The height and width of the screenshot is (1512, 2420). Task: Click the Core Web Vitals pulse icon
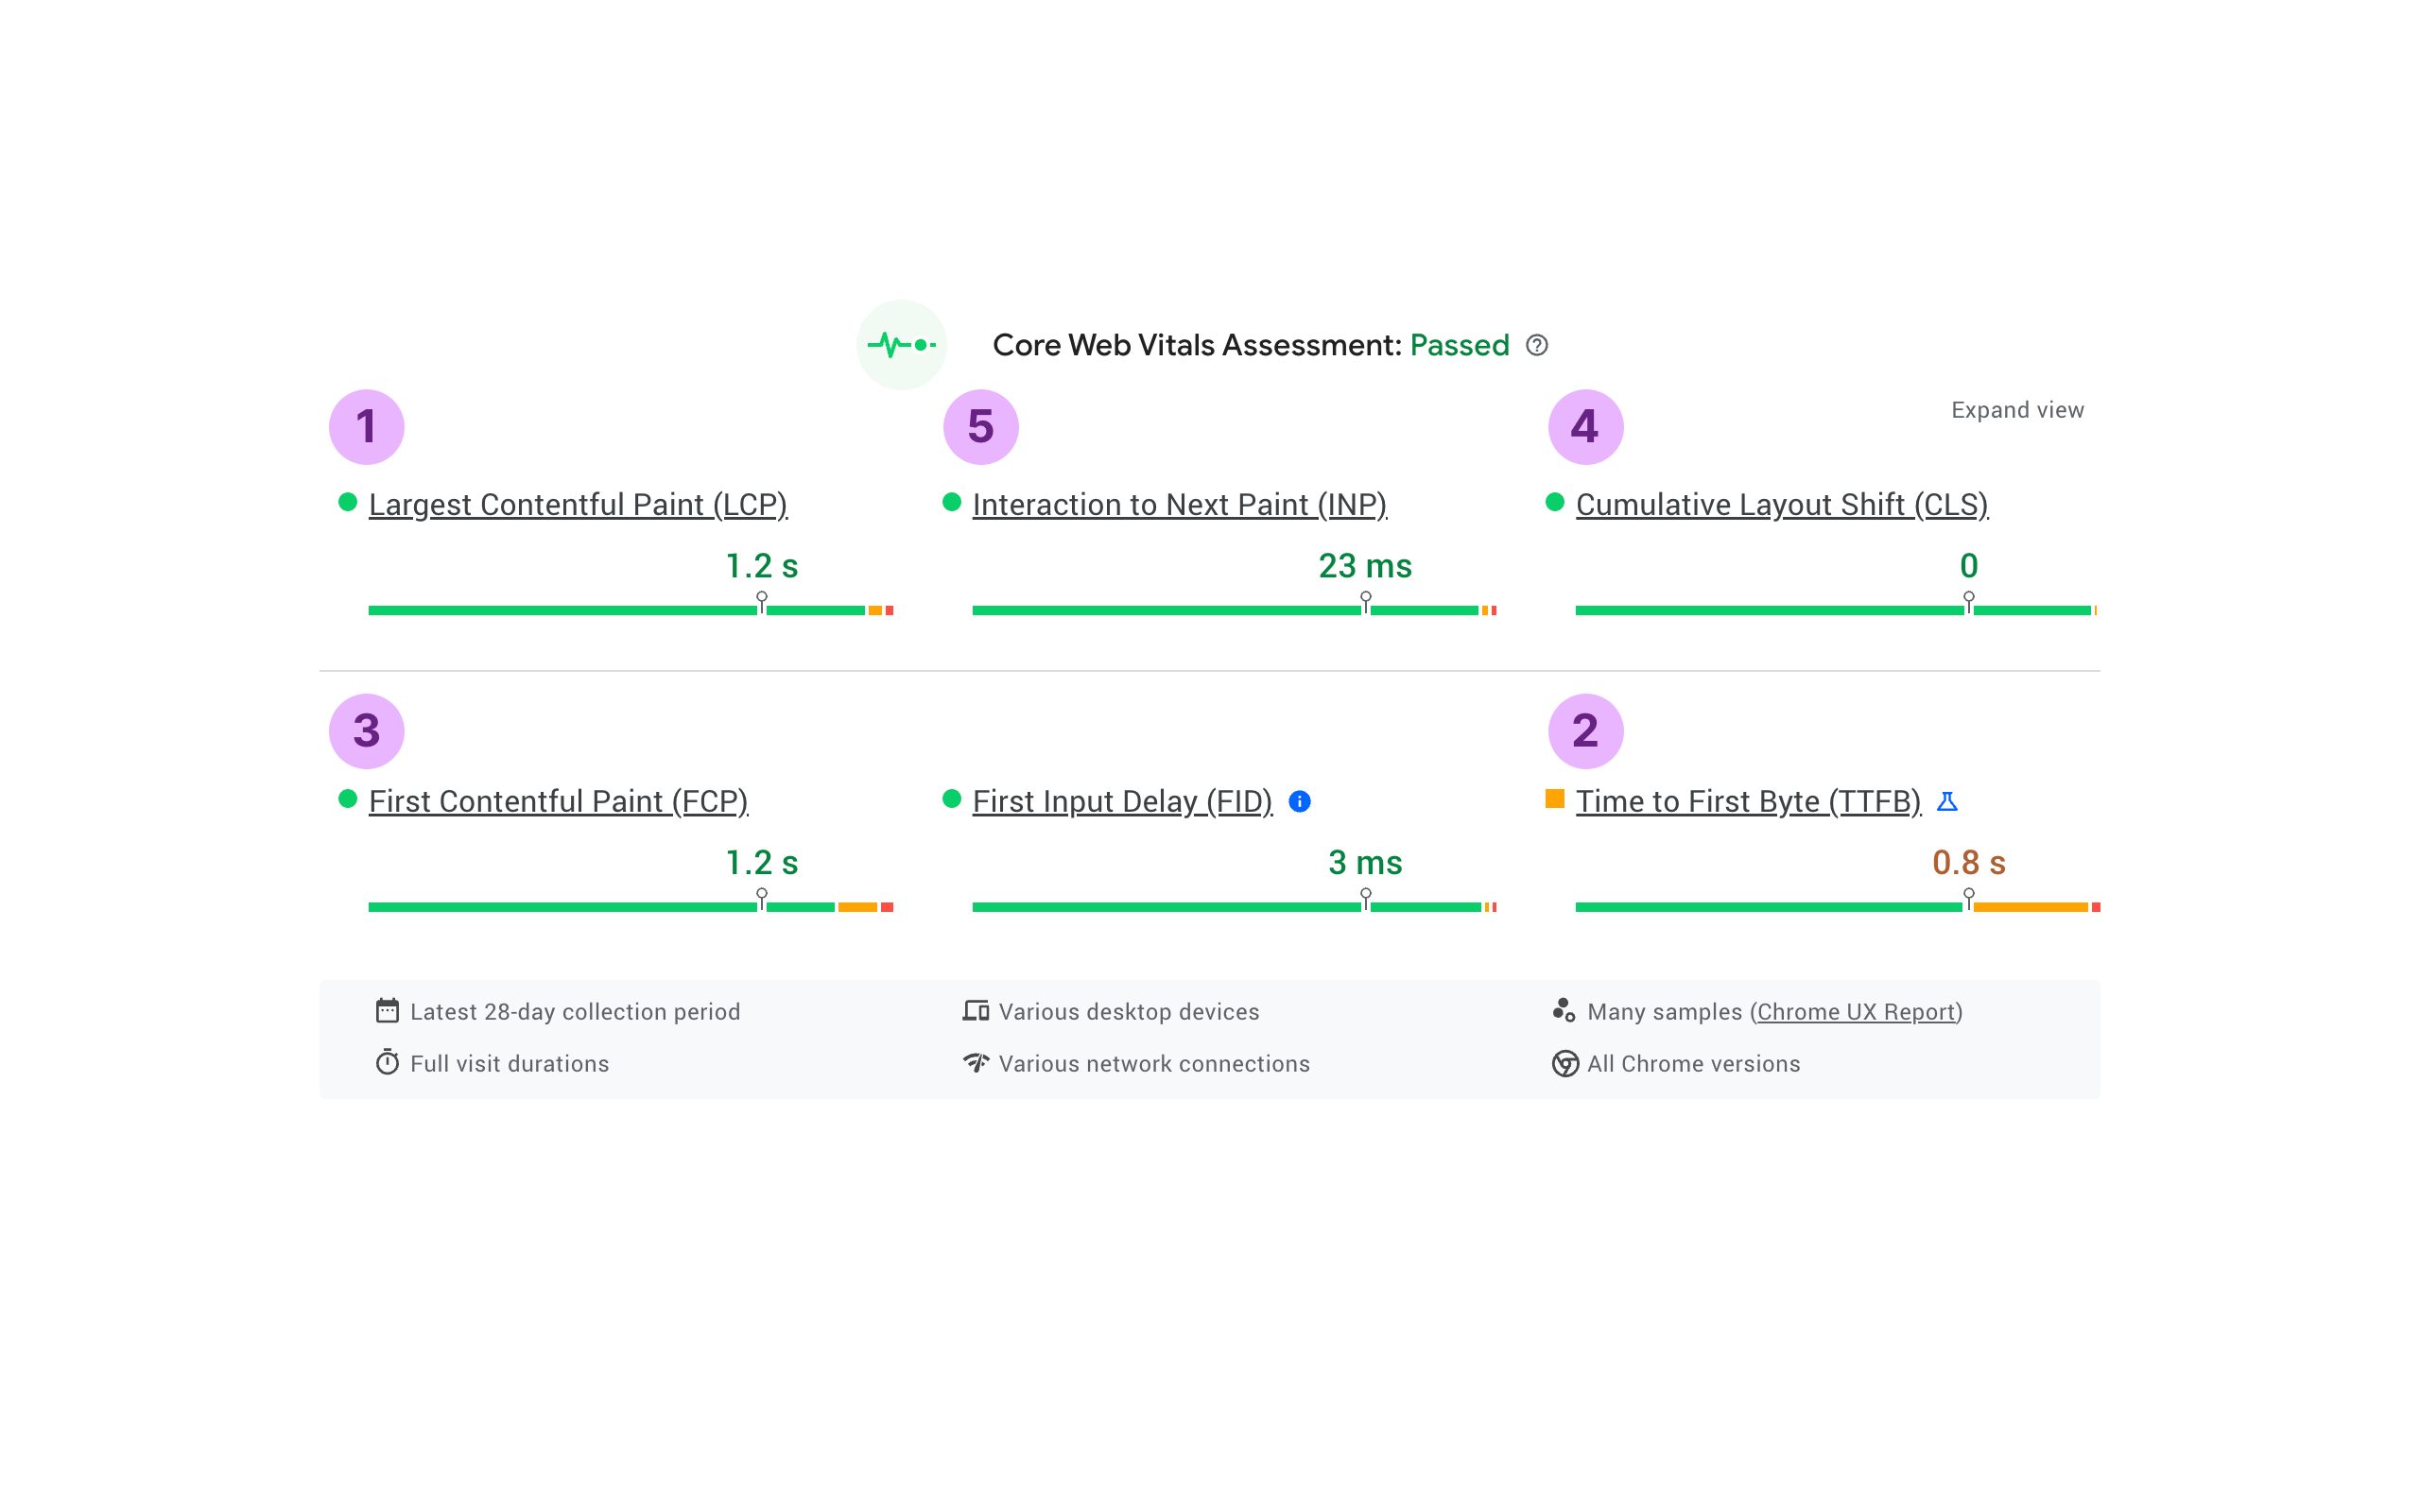tap(901, 345)
